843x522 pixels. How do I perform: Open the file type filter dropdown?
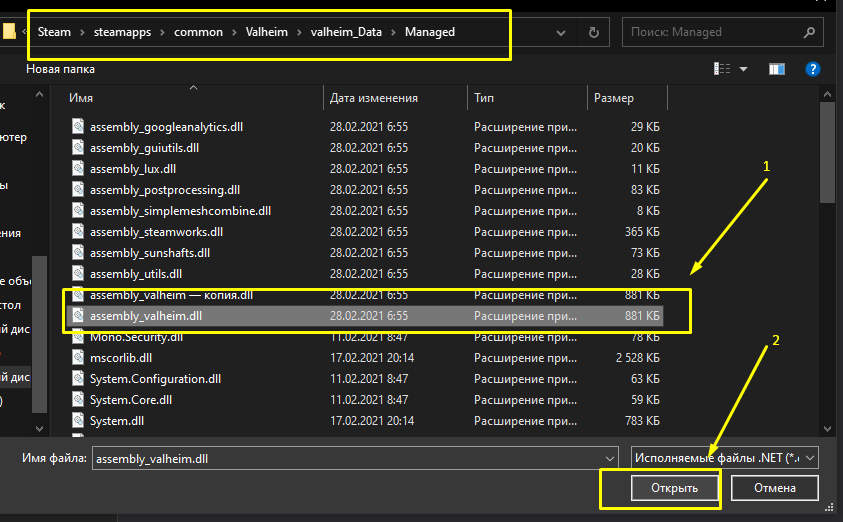tap(725, 458)
